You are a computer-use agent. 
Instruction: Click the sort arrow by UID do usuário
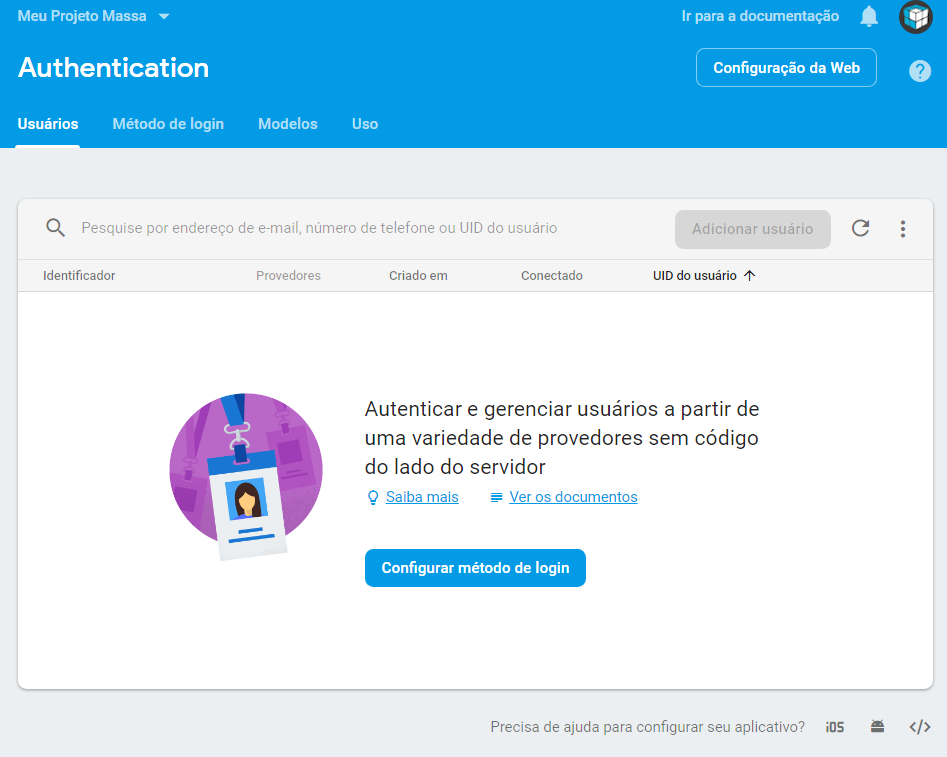point(750,275)
